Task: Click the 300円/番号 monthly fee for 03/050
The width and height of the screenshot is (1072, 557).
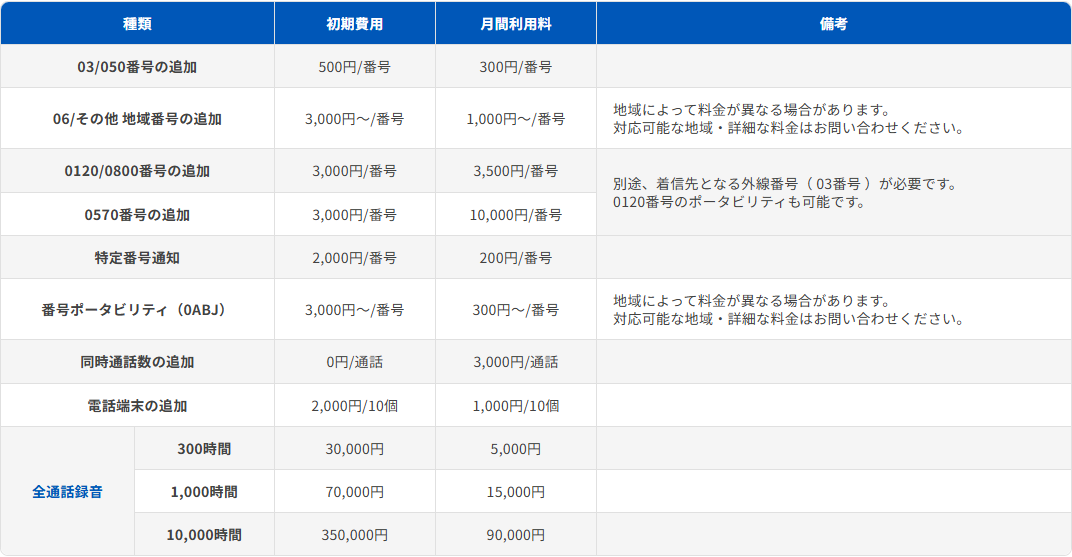Action: [515, 67]
